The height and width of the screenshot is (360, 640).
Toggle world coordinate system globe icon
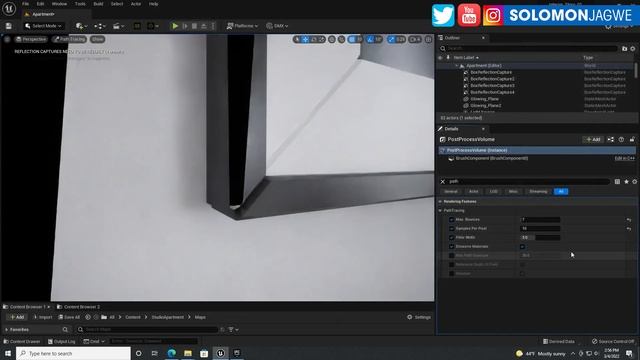(332, 39)
